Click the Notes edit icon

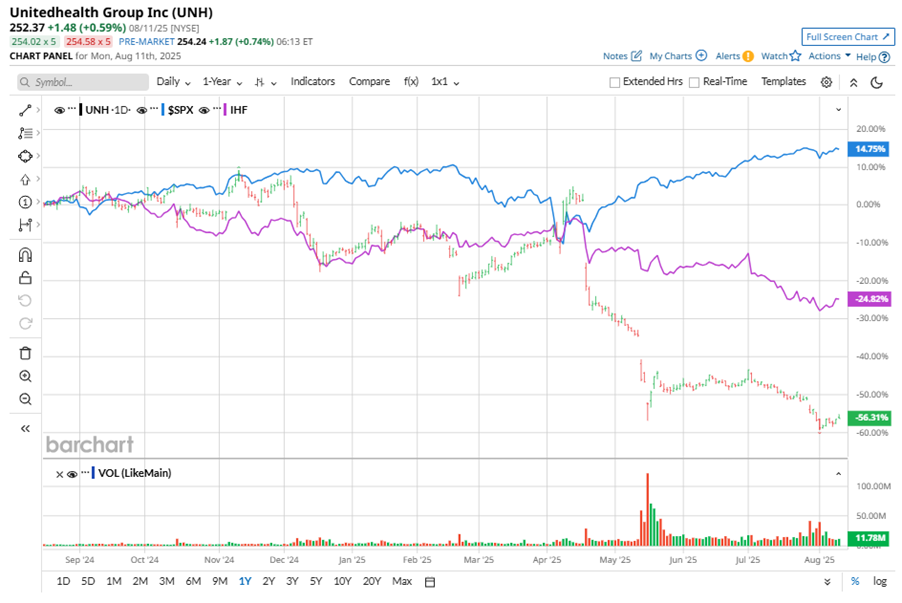click(x=636, y=56)
